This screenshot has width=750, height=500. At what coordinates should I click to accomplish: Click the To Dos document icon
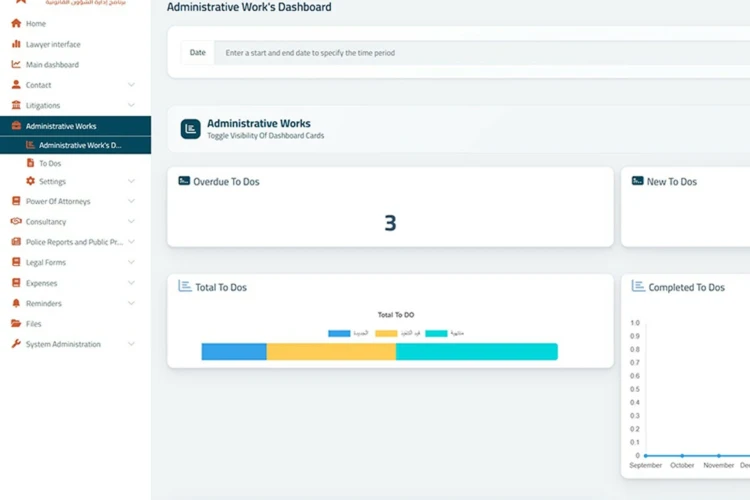pos(30,163)
